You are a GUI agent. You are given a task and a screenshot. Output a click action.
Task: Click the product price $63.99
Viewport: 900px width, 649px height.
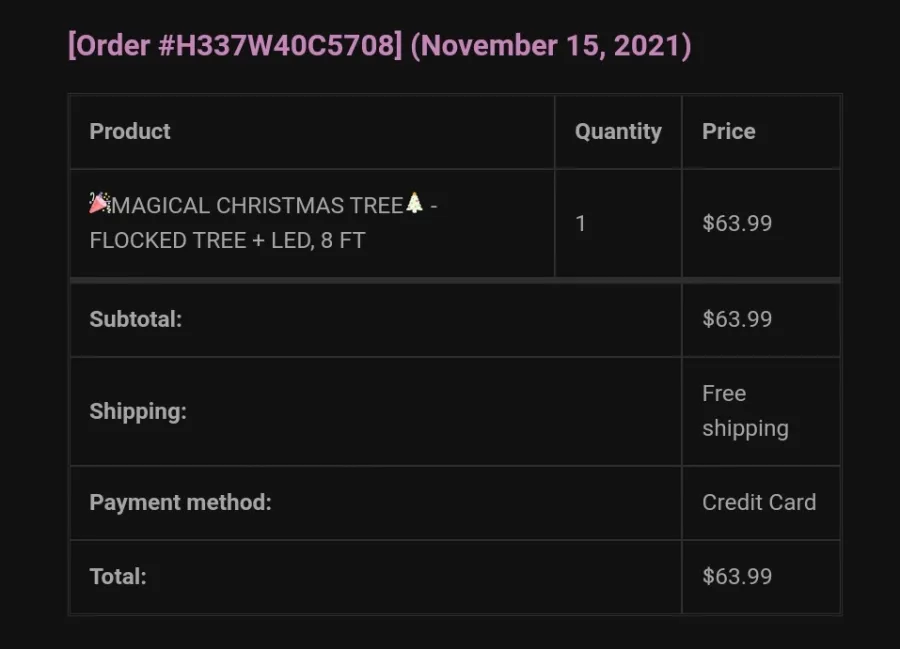737,223
